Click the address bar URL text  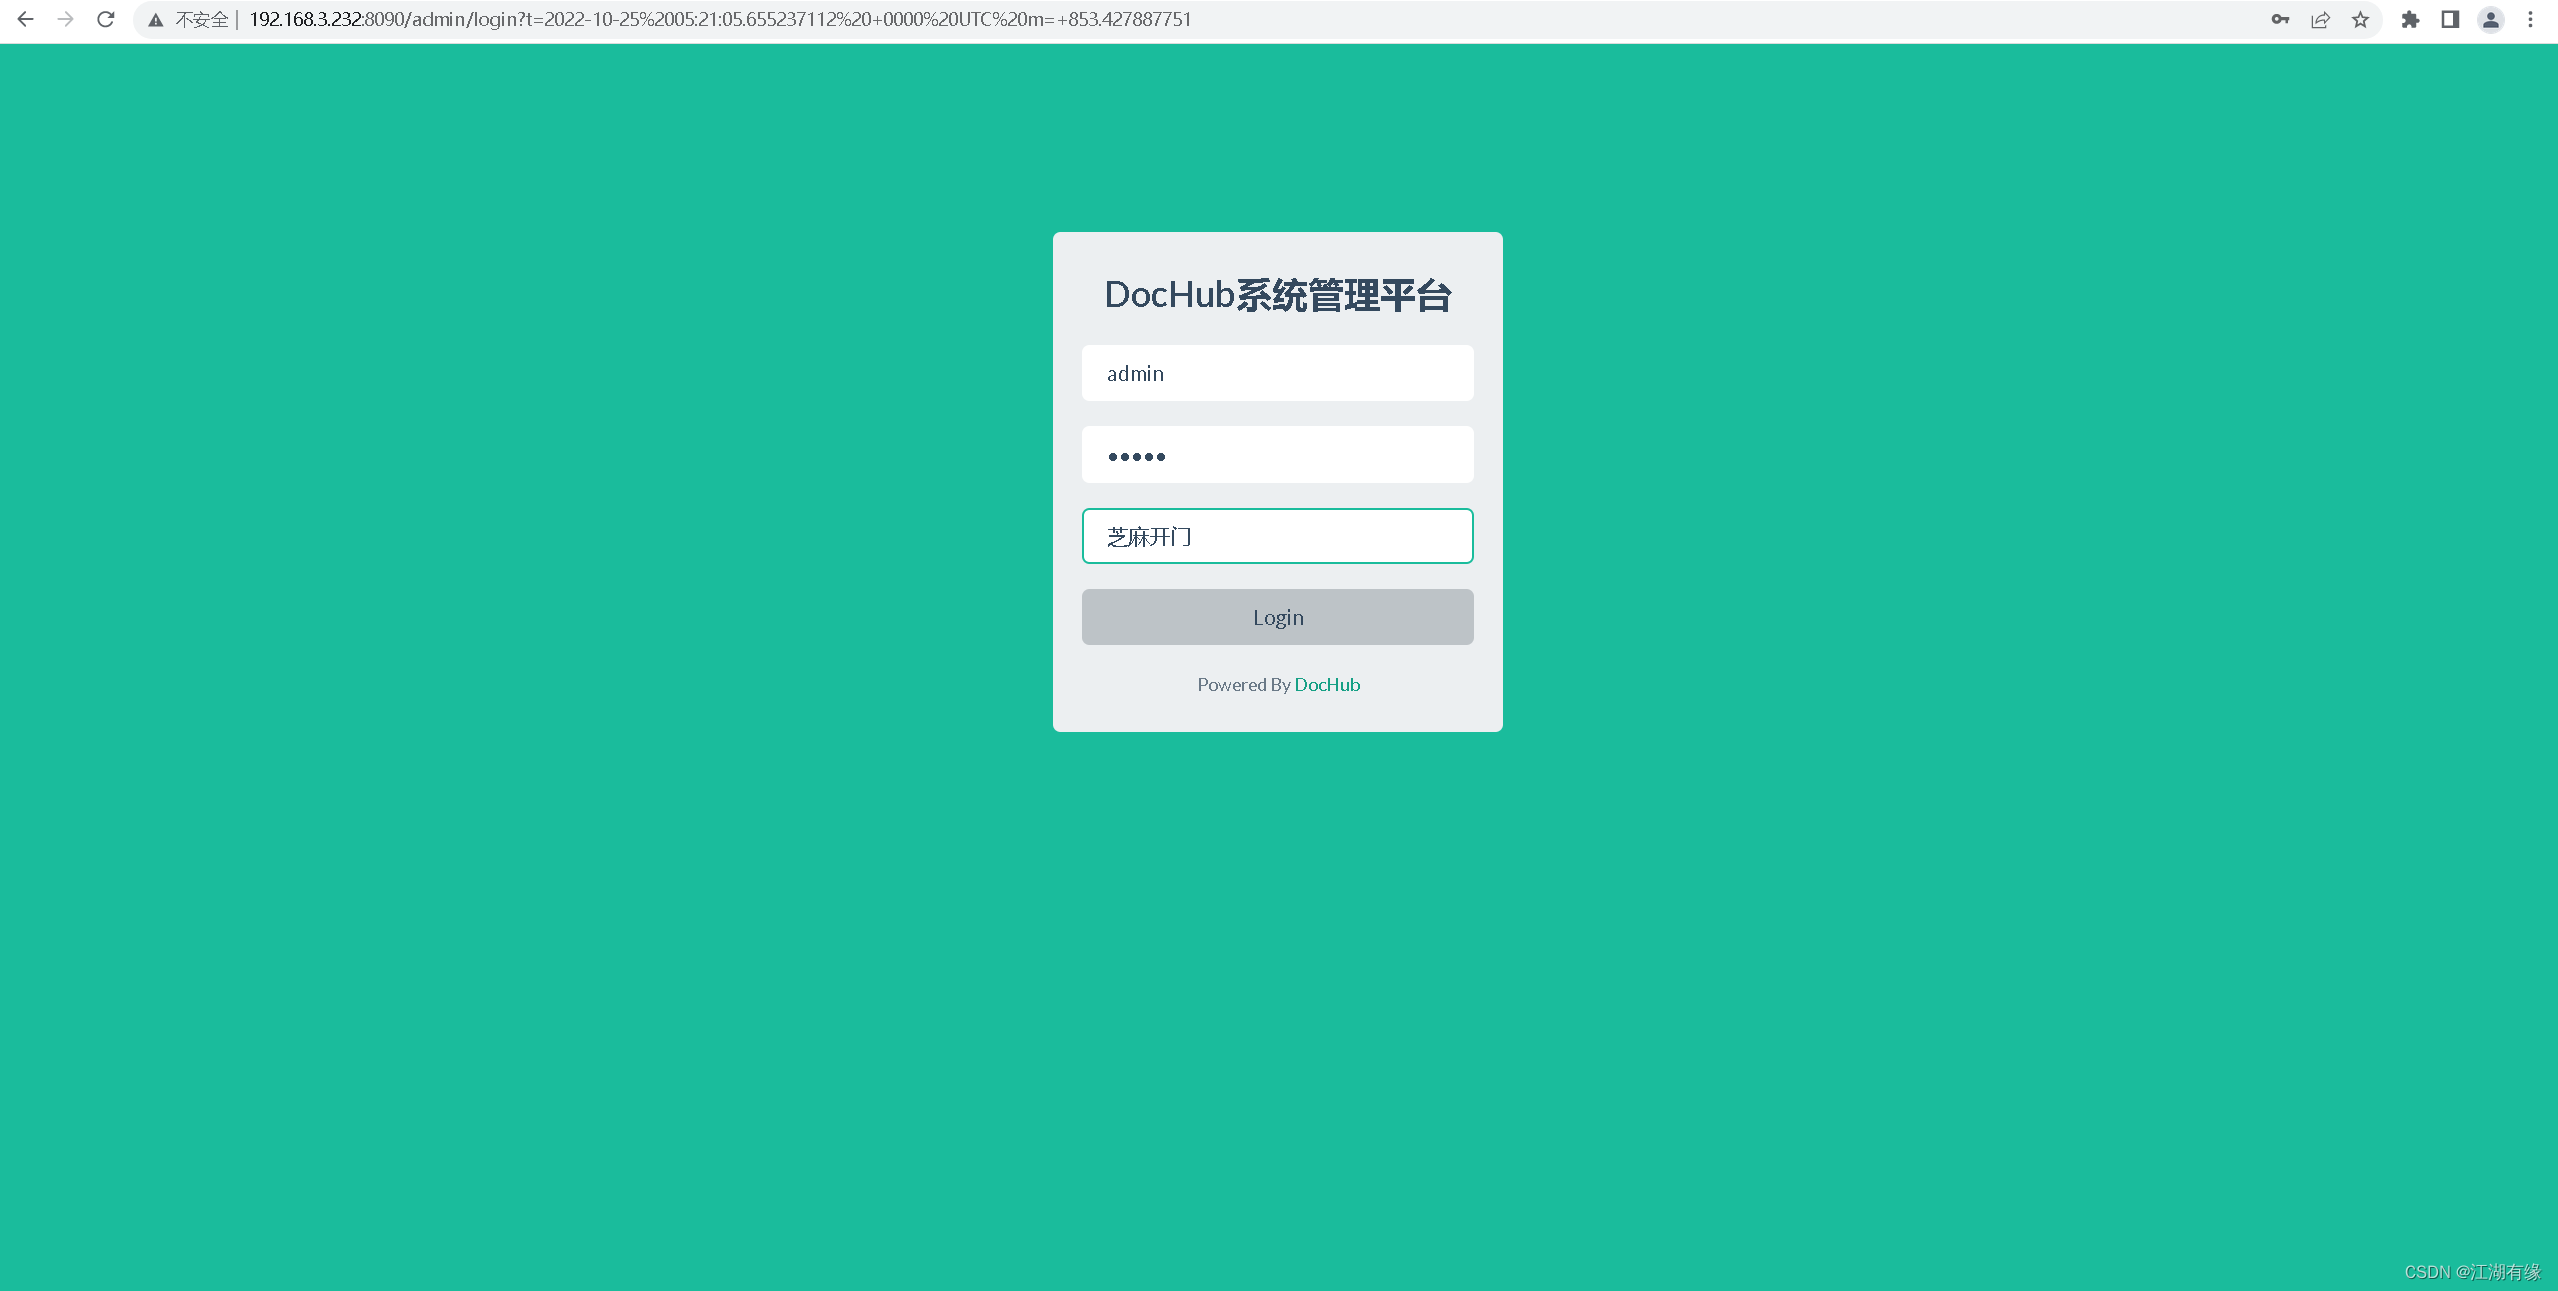[x=720, y=19]
